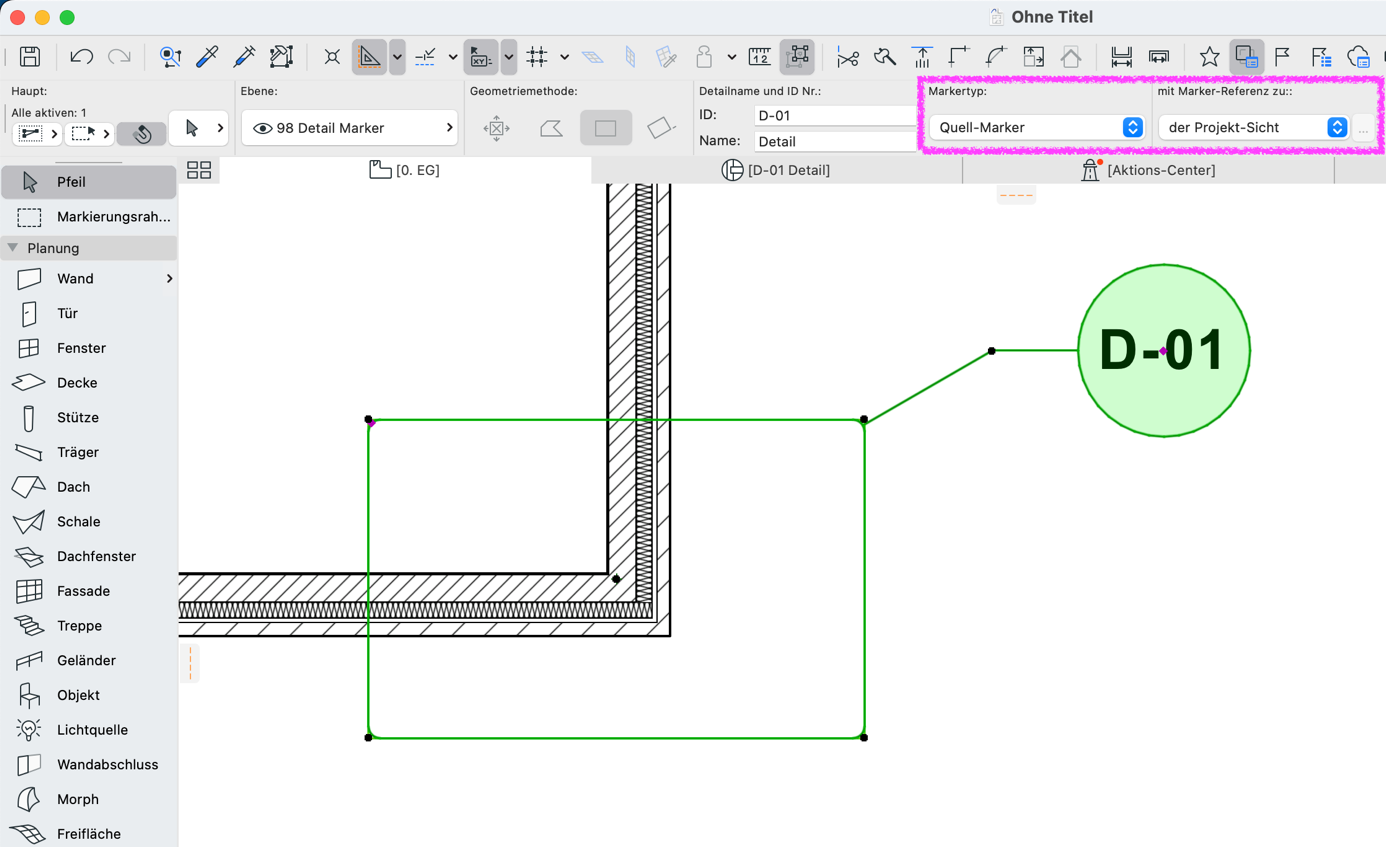Select the Tür tool
This screenshot has width=1386, height=847.
click(x=89, y=313)
